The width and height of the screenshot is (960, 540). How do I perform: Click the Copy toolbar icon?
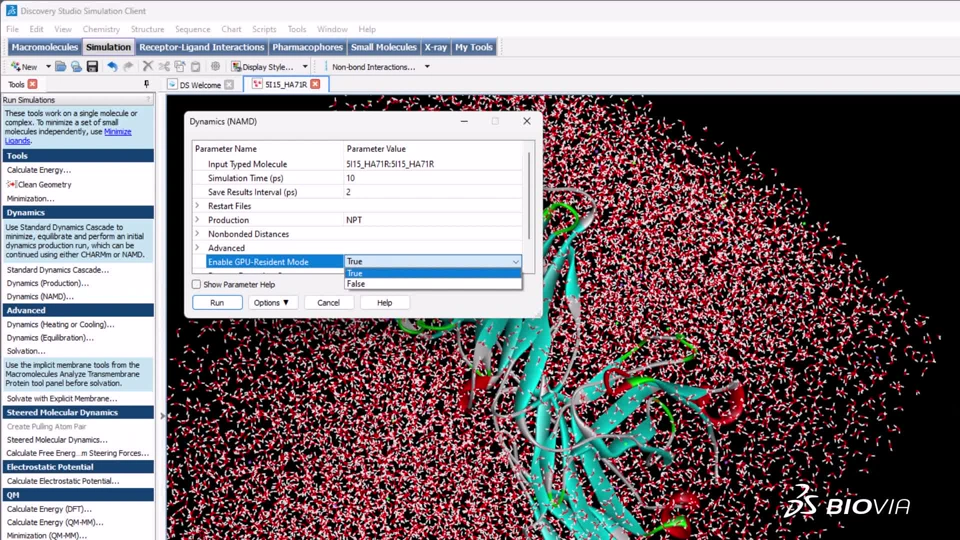click(x=180, y=67)
